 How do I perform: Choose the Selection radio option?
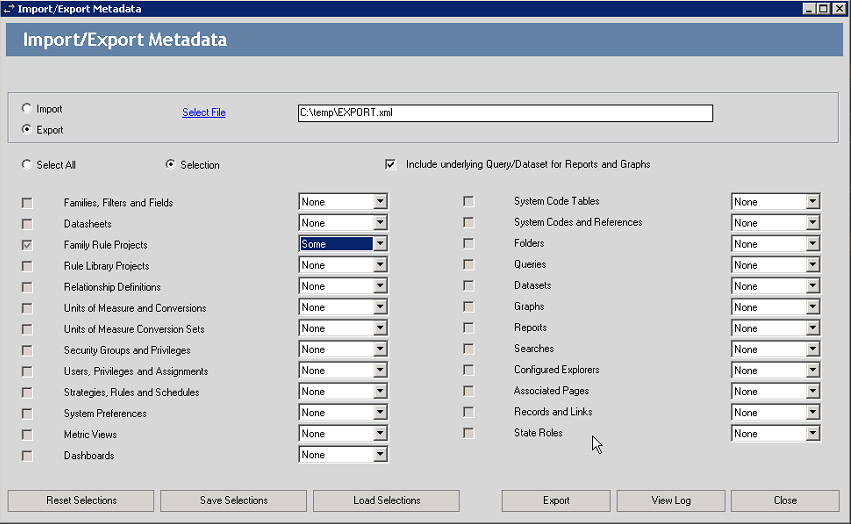(x=170, y=164)
